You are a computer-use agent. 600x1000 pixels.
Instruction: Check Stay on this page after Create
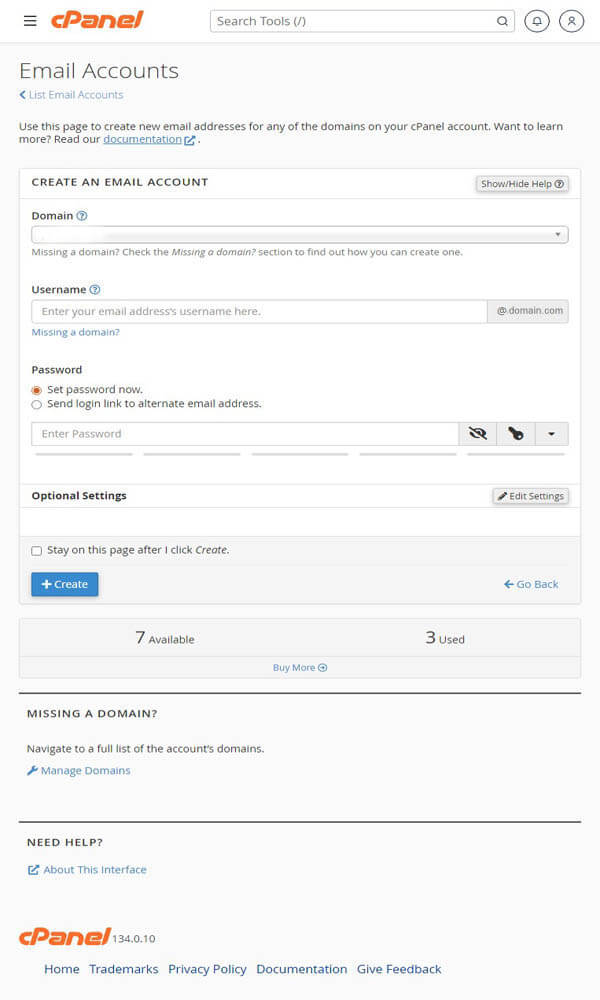[x=36, y=550]
